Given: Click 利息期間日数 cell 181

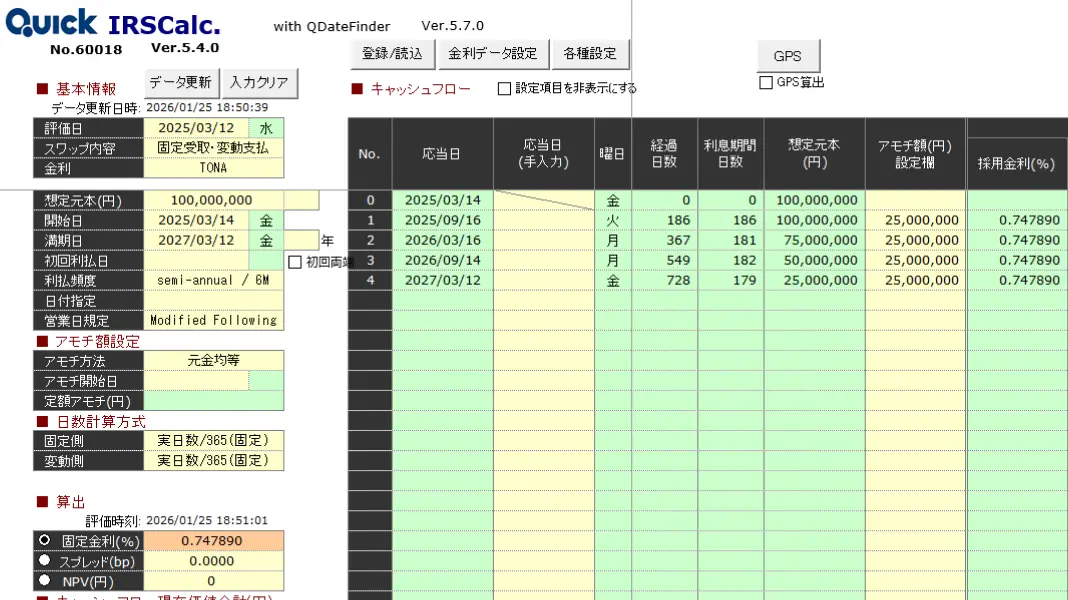Looking at the screenshot, I should point(731,240).
